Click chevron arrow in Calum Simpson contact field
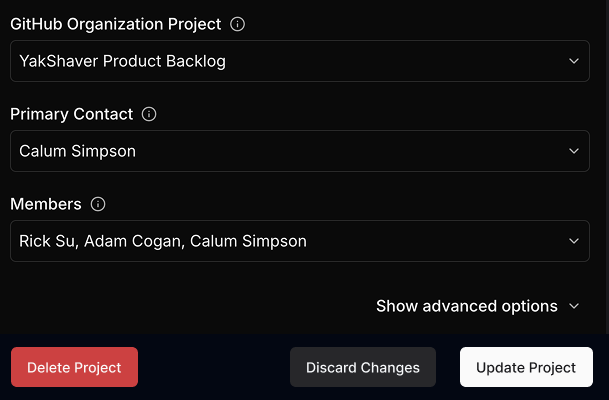609x400 pixels. tap(574, 151)
